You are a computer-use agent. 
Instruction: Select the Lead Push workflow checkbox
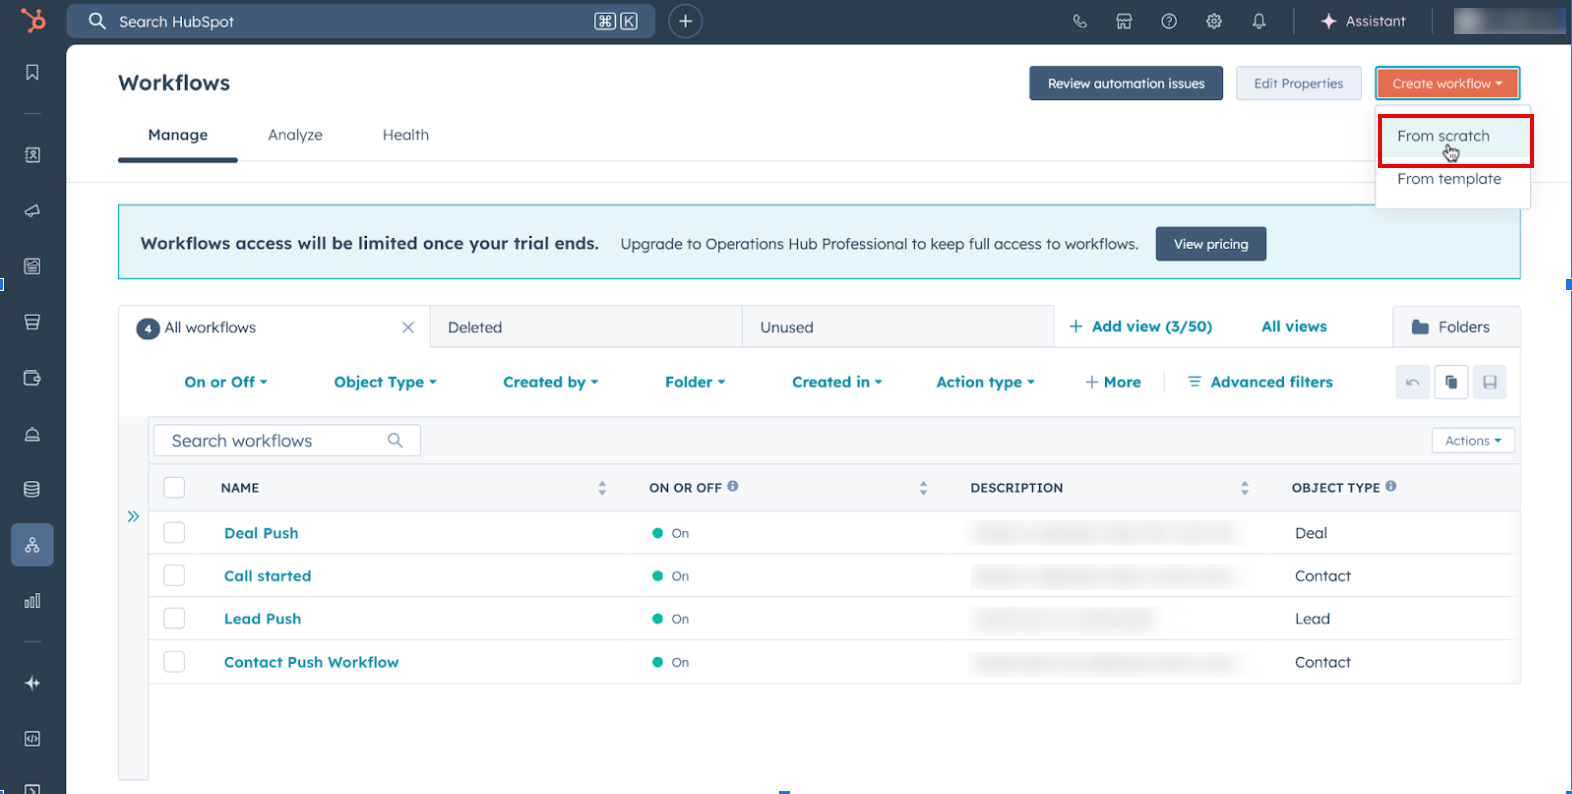174,618
